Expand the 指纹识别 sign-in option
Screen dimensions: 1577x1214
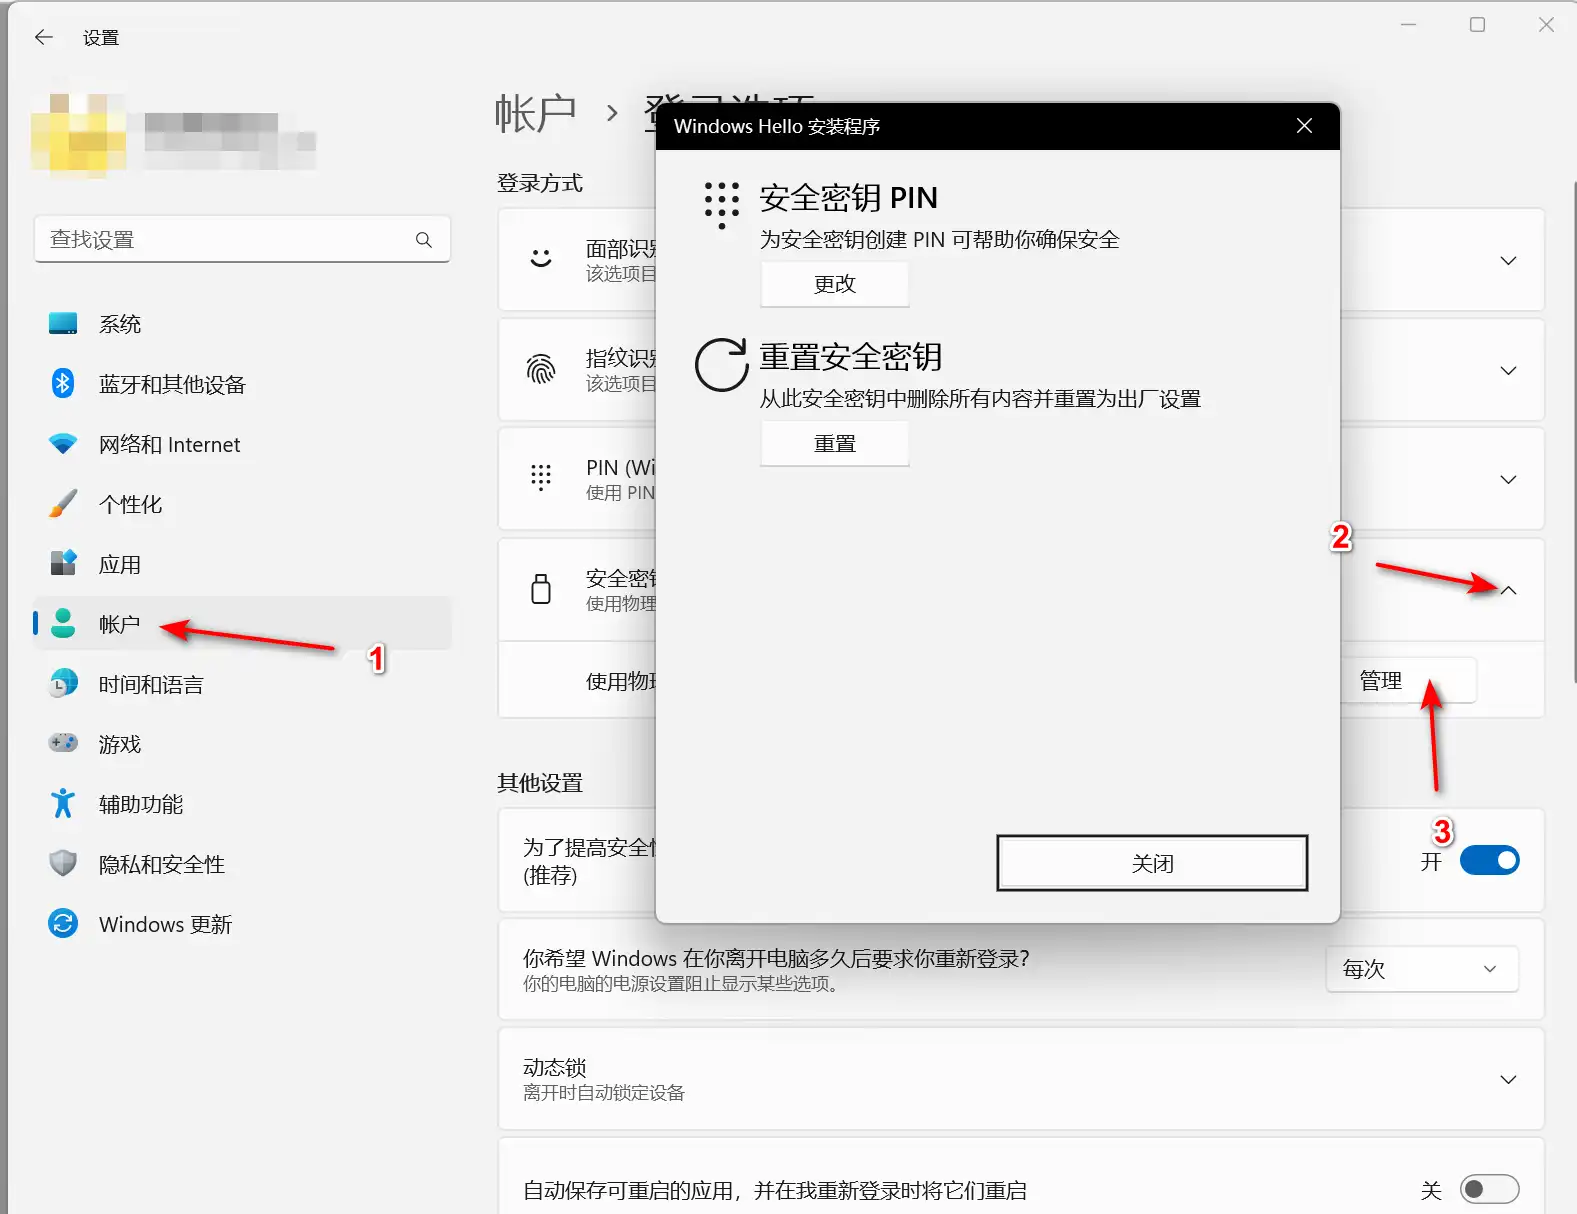(1508, 371)
